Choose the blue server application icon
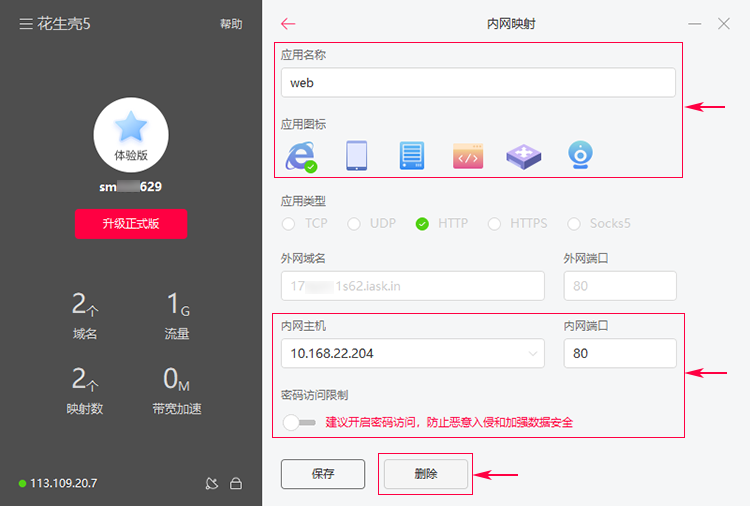Image resolution: width=750 pixels, height=506 pixels. pos(412,155)
